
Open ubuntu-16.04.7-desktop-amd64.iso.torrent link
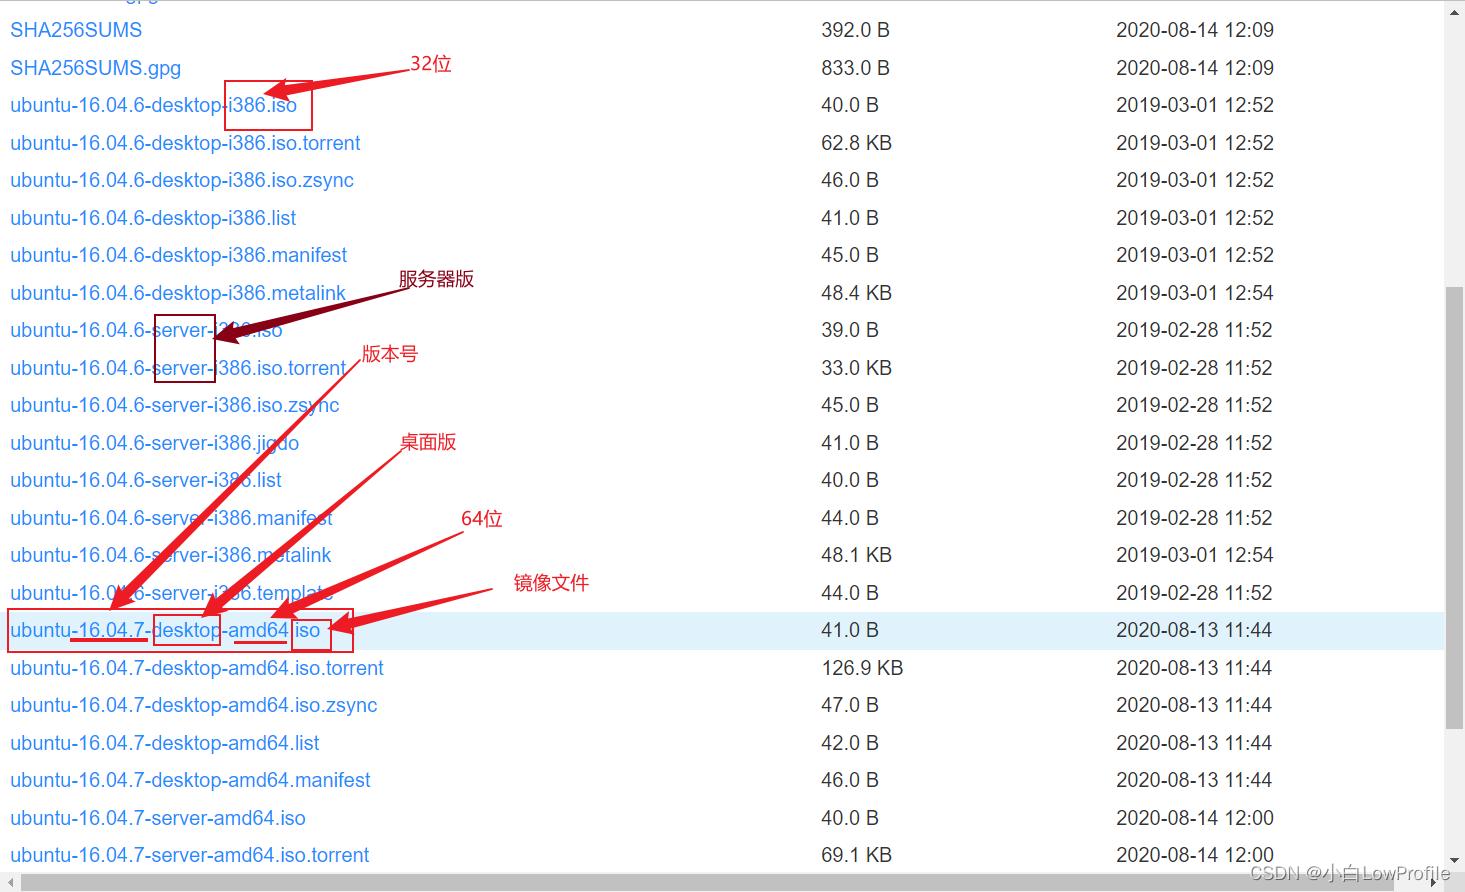[197, 668]
